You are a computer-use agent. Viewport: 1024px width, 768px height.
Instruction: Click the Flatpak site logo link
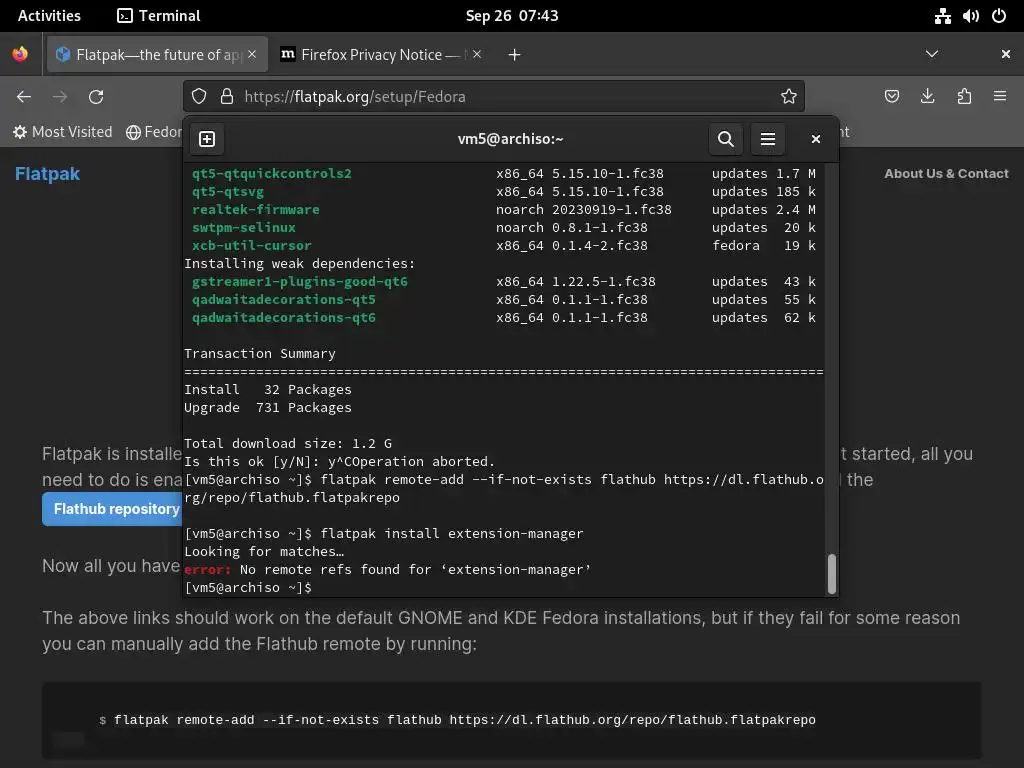47,174
